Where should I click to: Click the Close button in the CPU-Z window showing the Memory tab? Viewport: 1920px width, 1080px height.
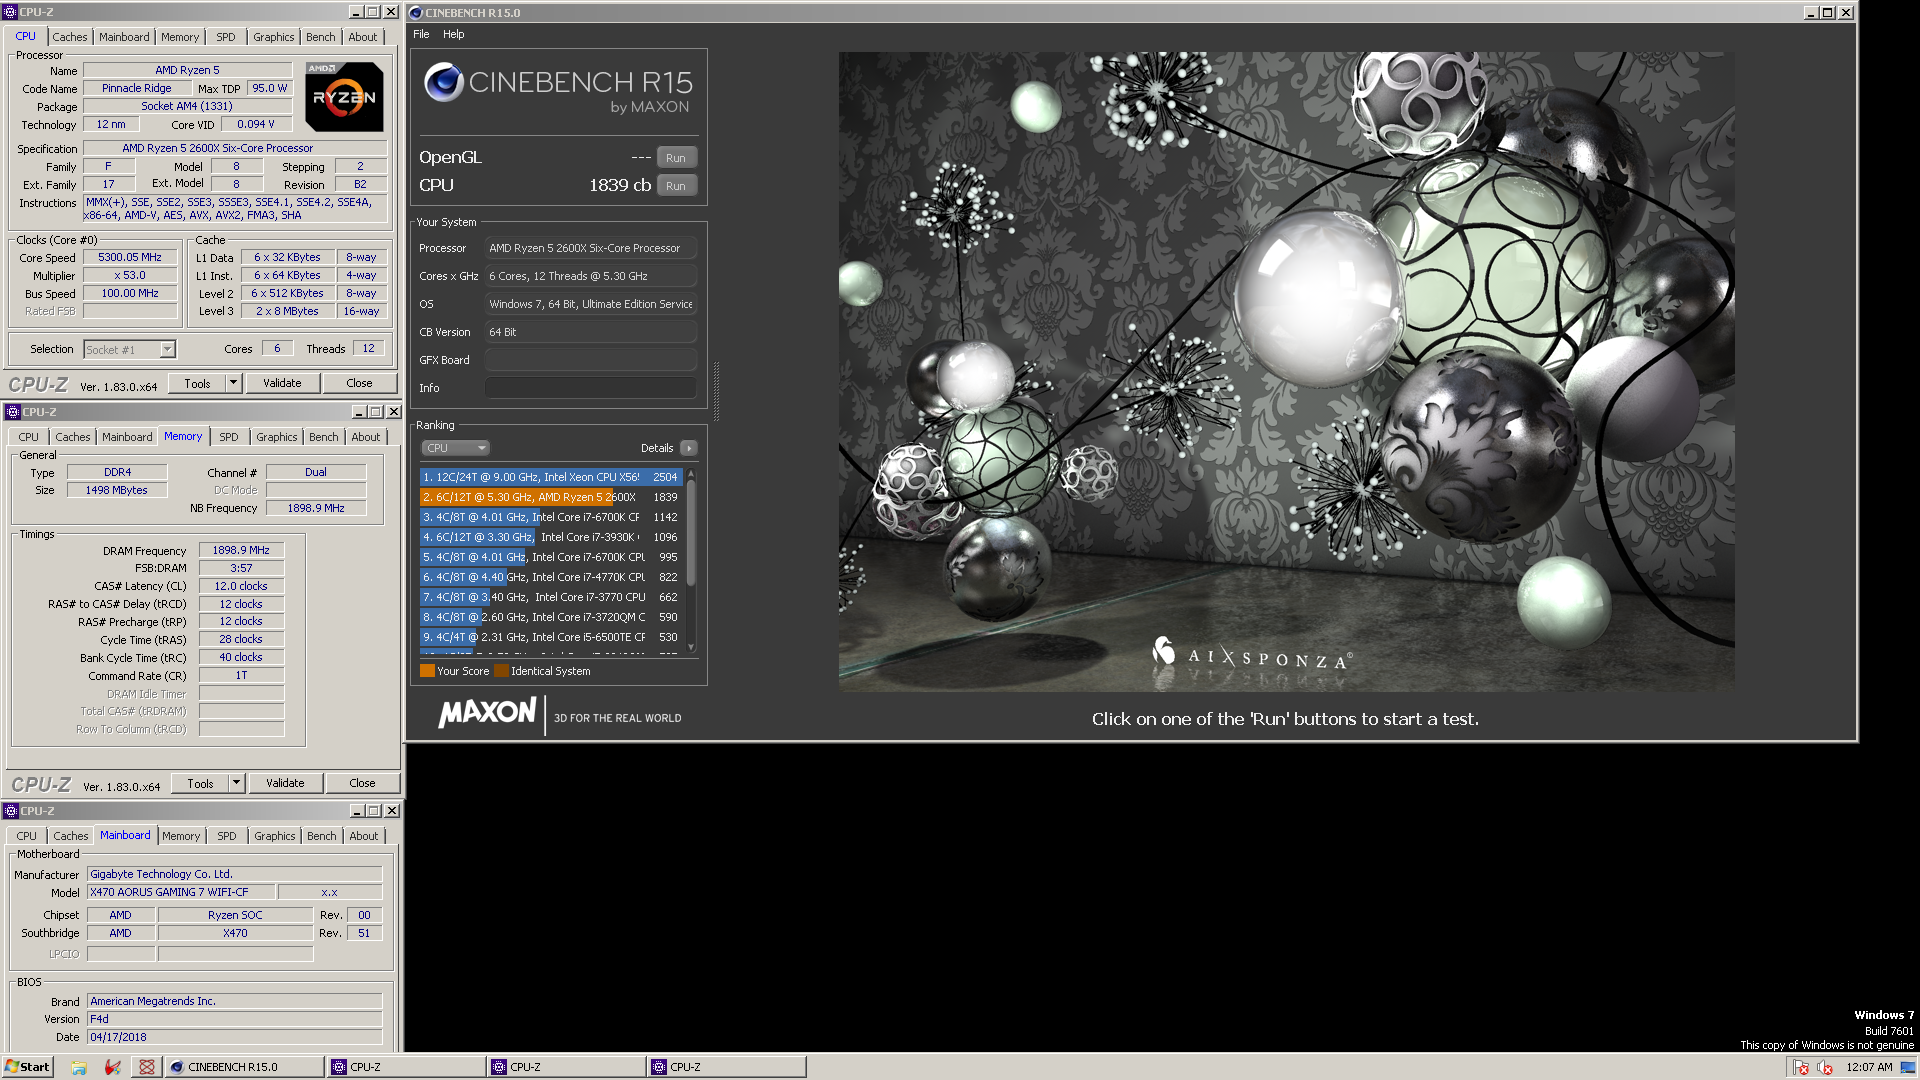click(x=362, y=783)
